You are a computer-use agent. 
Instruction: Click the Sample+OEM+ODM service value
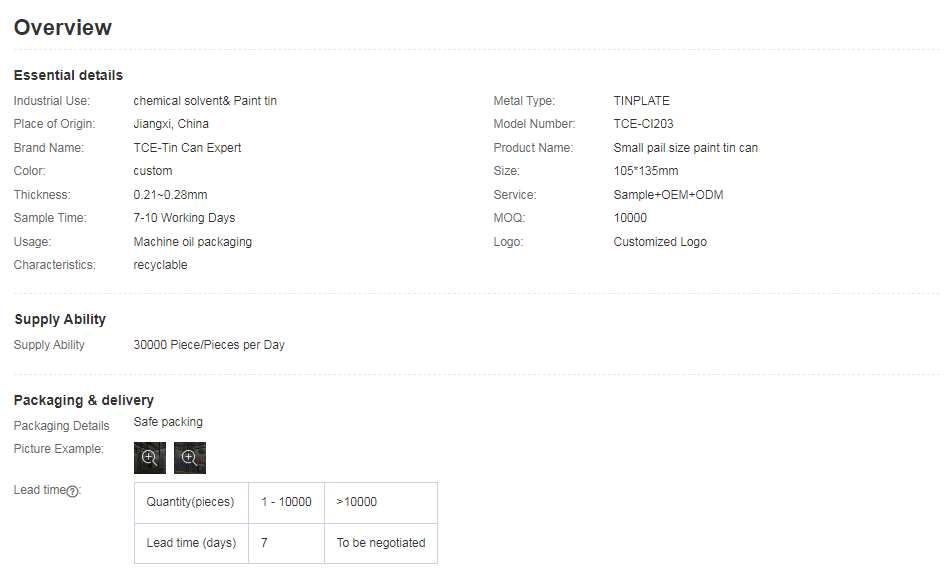(x=668, y=195)
